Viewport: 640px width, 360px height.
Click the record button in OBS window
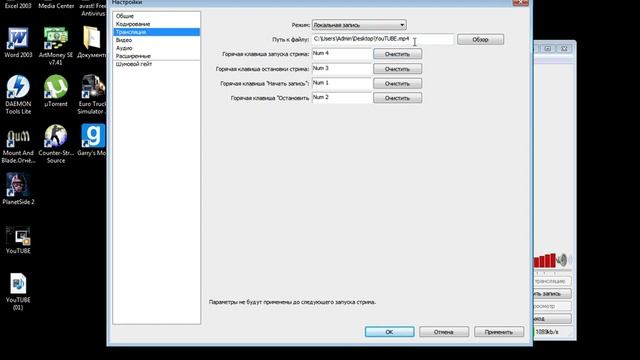[x=552, y=293]
